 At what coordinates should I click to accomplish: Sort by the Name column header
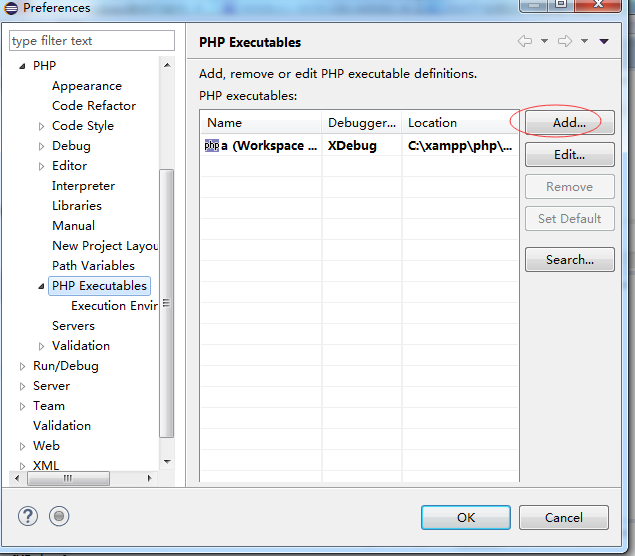(261, 122)
